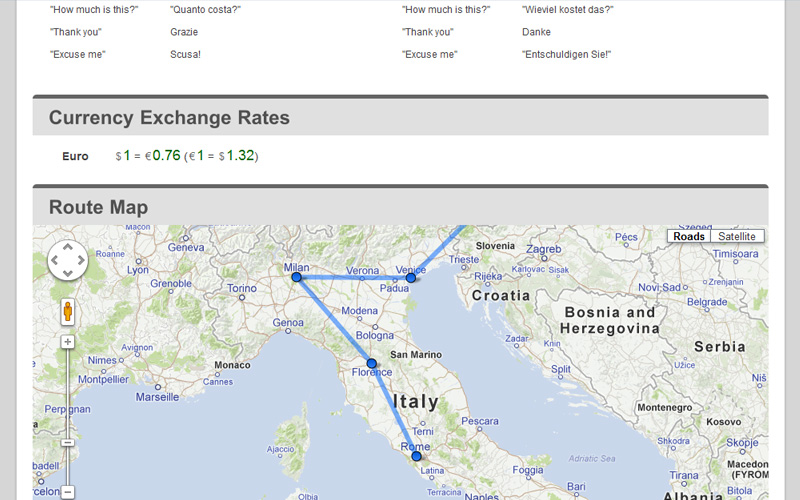Click the zoom slider handle
Screen dimensions: 800x500
coord(67,442)
